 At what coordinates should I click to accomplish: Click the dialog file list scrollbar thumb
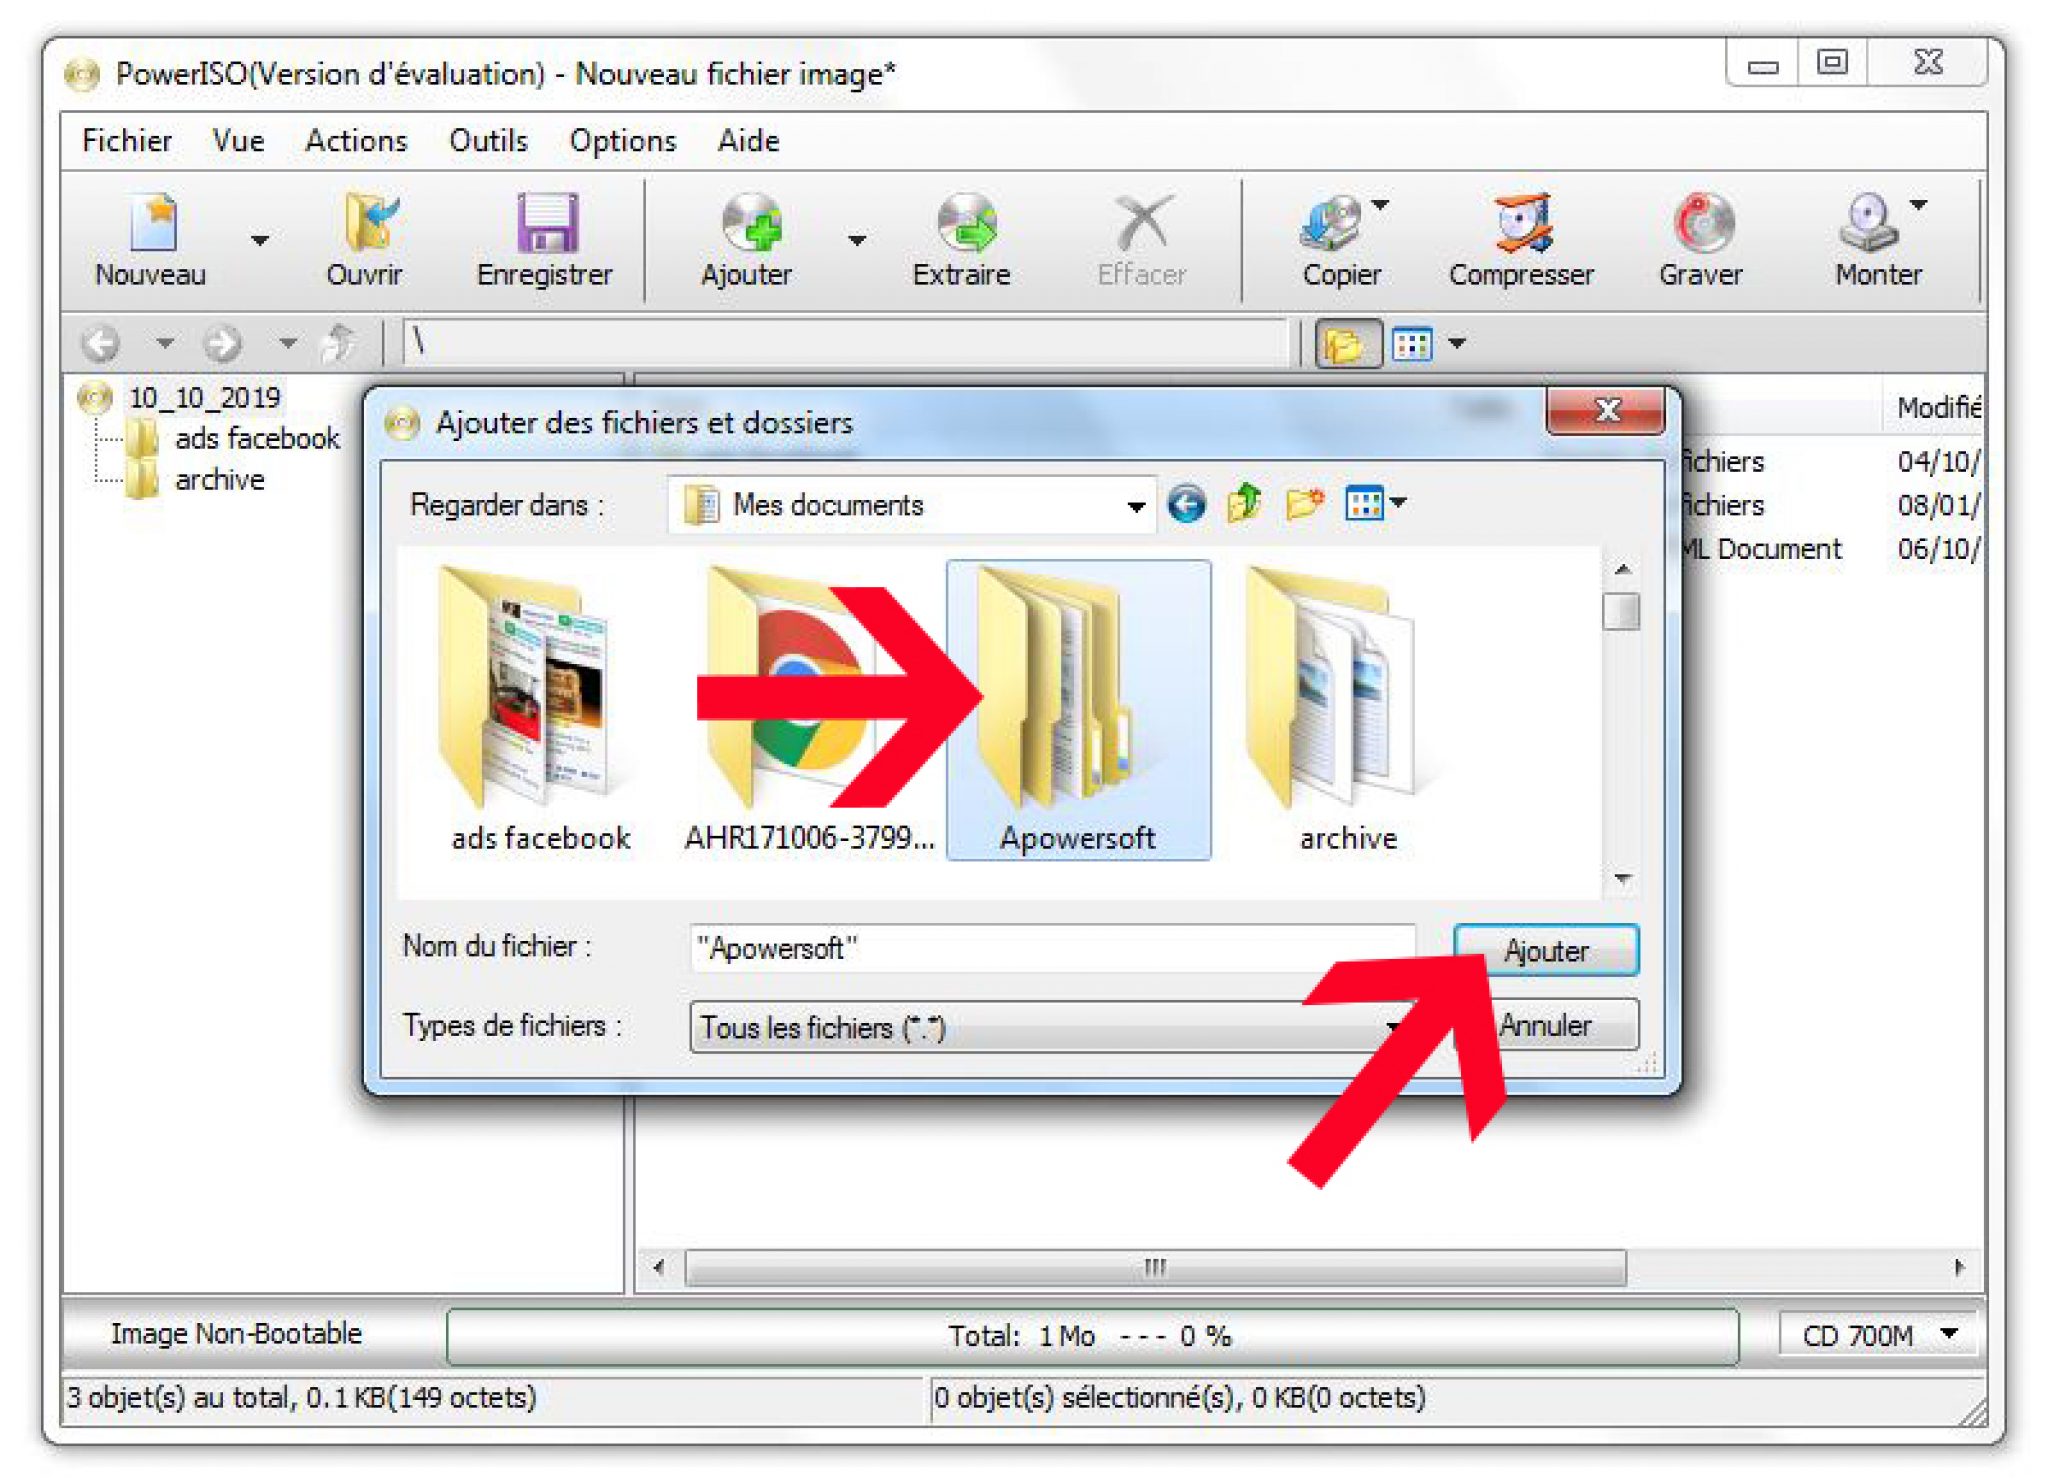coord(1621,611)
